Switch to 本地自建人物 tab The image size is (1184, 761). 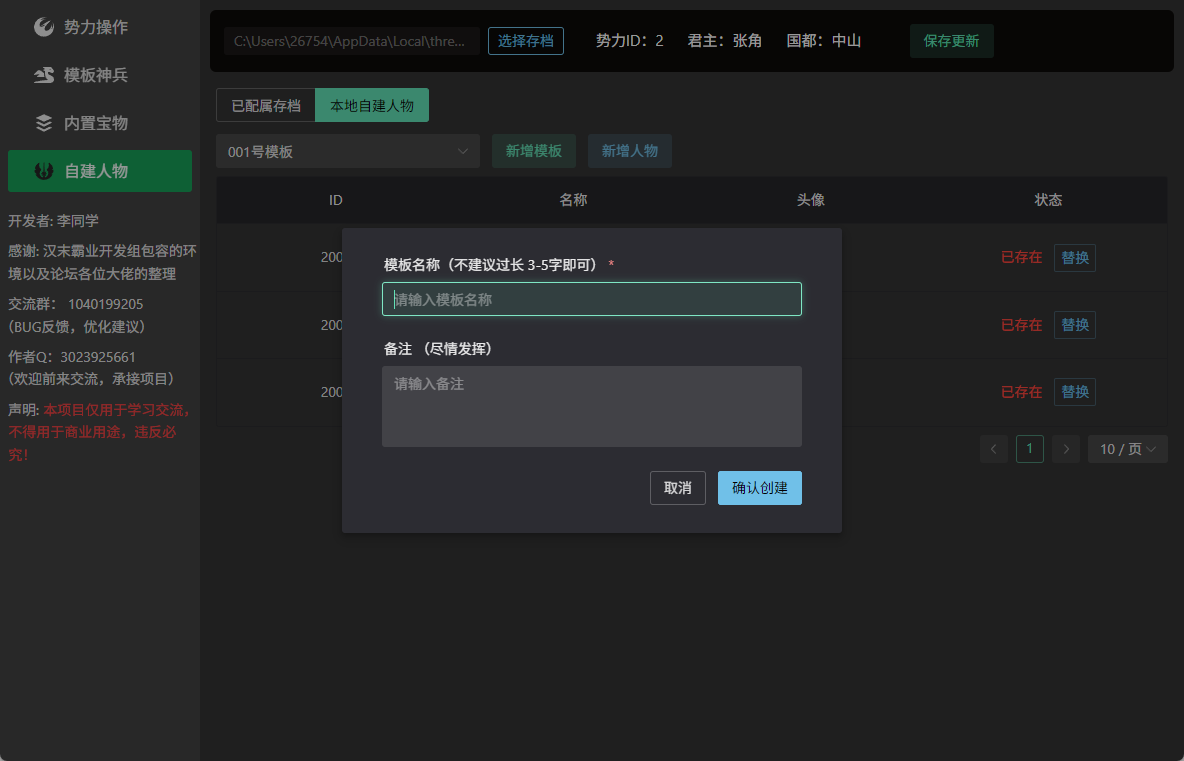click(372, 105)
